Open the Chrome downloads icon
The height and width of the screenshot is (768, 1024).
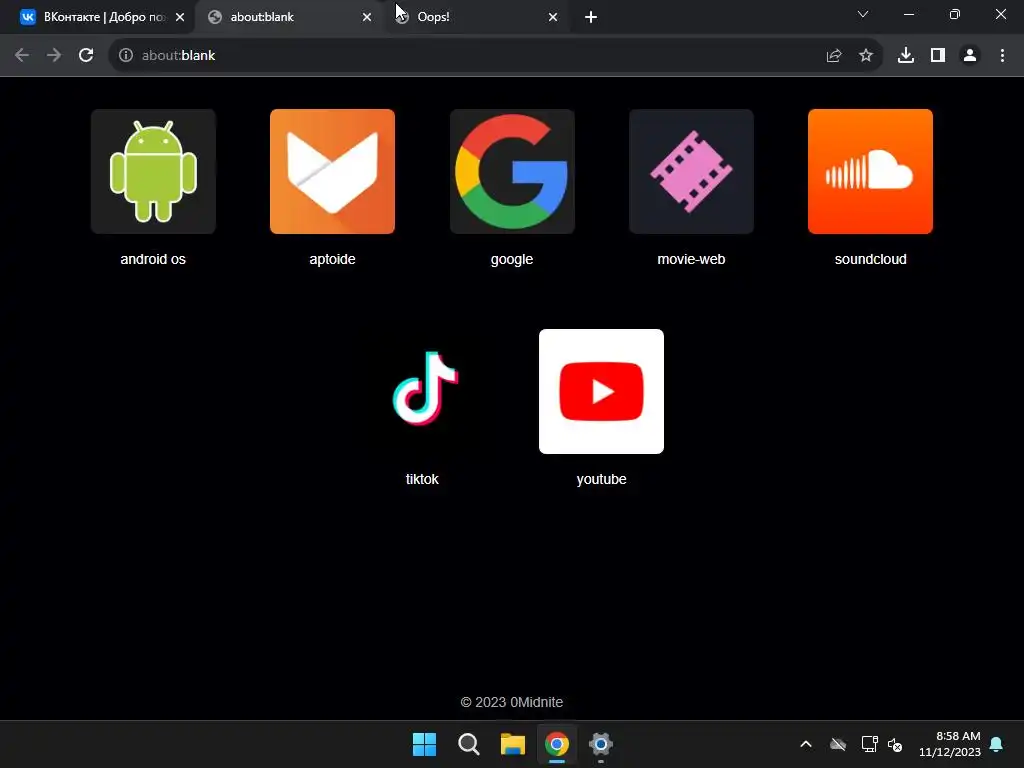click(905, 56)
